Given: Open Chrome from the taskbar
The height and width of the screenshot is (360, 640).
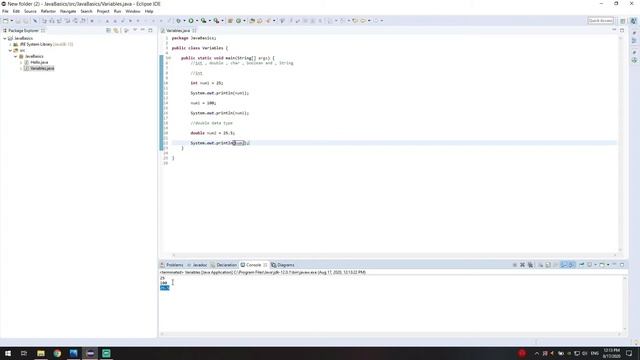Looking at the screenshot, I should coord(57,353).
